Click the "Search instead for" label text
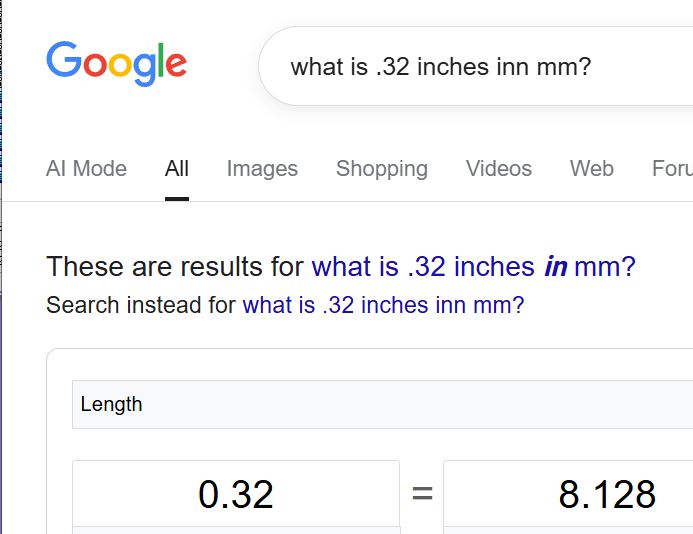 pyautogui.click(x=140, y=305)
